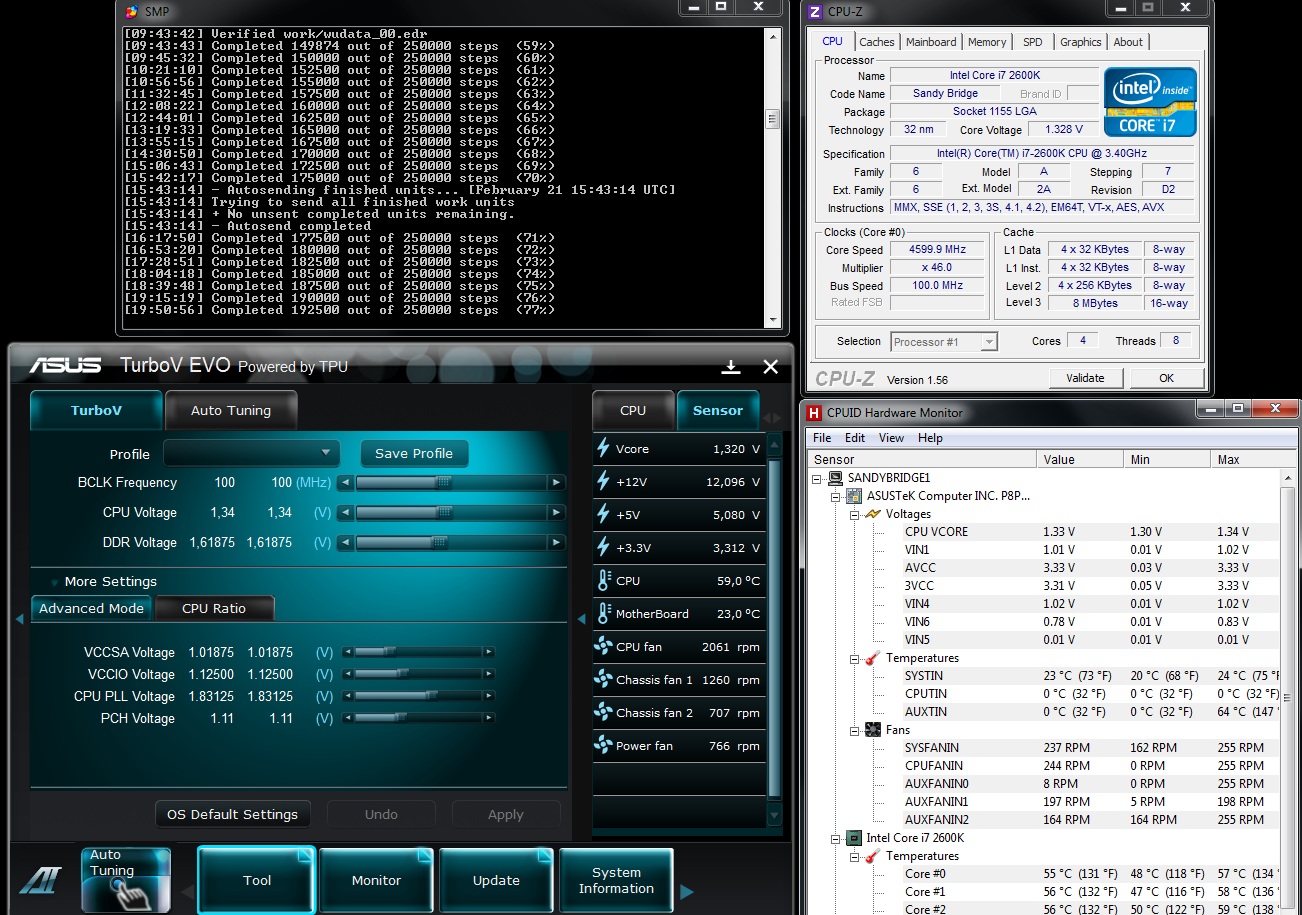Viewport: 1302px width, 915px height.
Task: Click the DDR Voltage slider track
Action: click(452, 543)
